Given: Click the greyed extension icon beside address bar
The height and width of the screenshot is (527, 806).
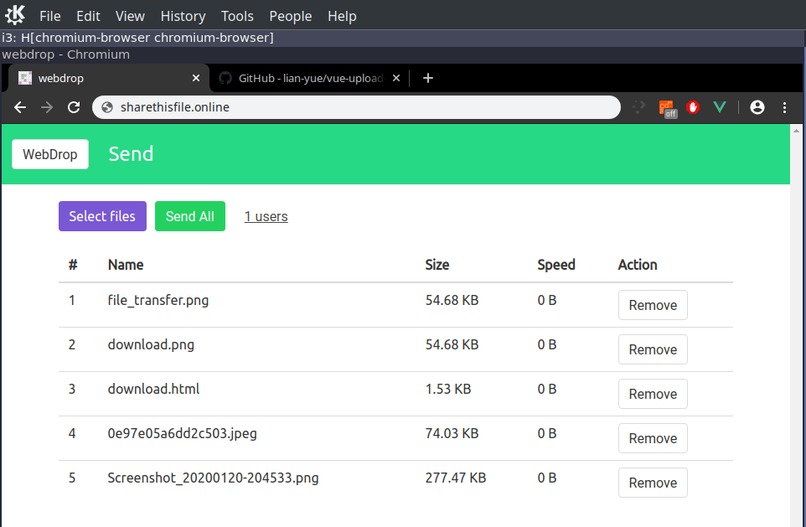Looking at the screenshot, I should coord(638,107).
